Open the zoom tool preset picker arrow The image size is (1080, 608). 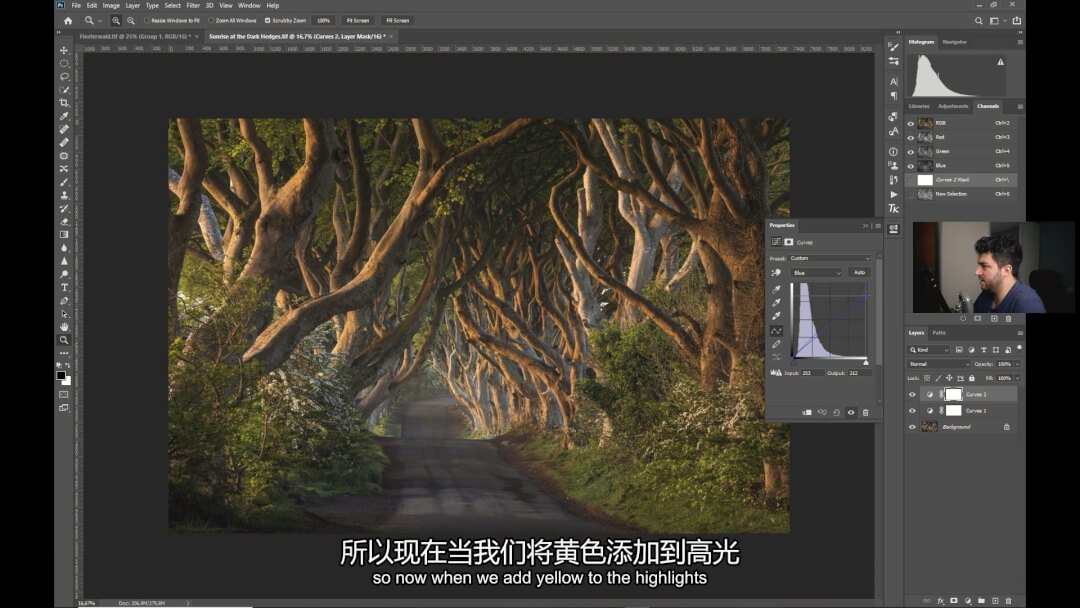pos(99,21)
